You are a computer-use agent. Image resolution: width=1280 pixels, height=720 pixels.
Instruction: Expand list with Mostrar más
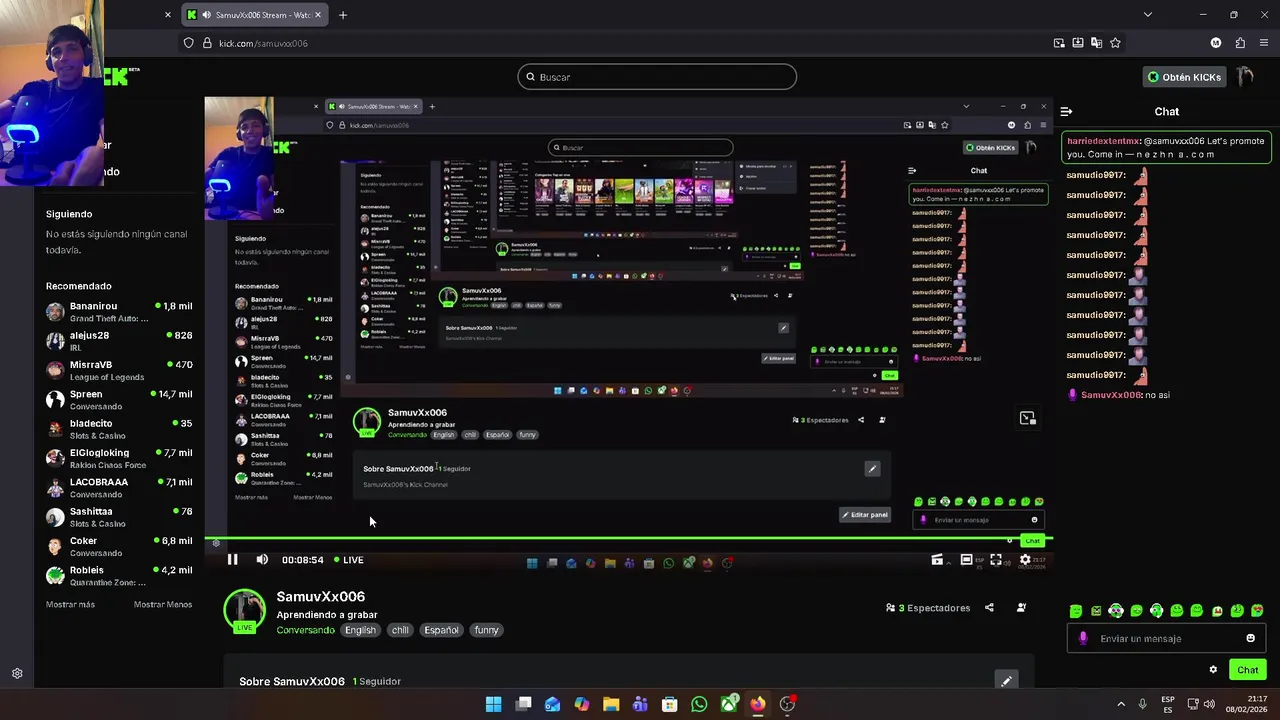(x=70, y=604)
